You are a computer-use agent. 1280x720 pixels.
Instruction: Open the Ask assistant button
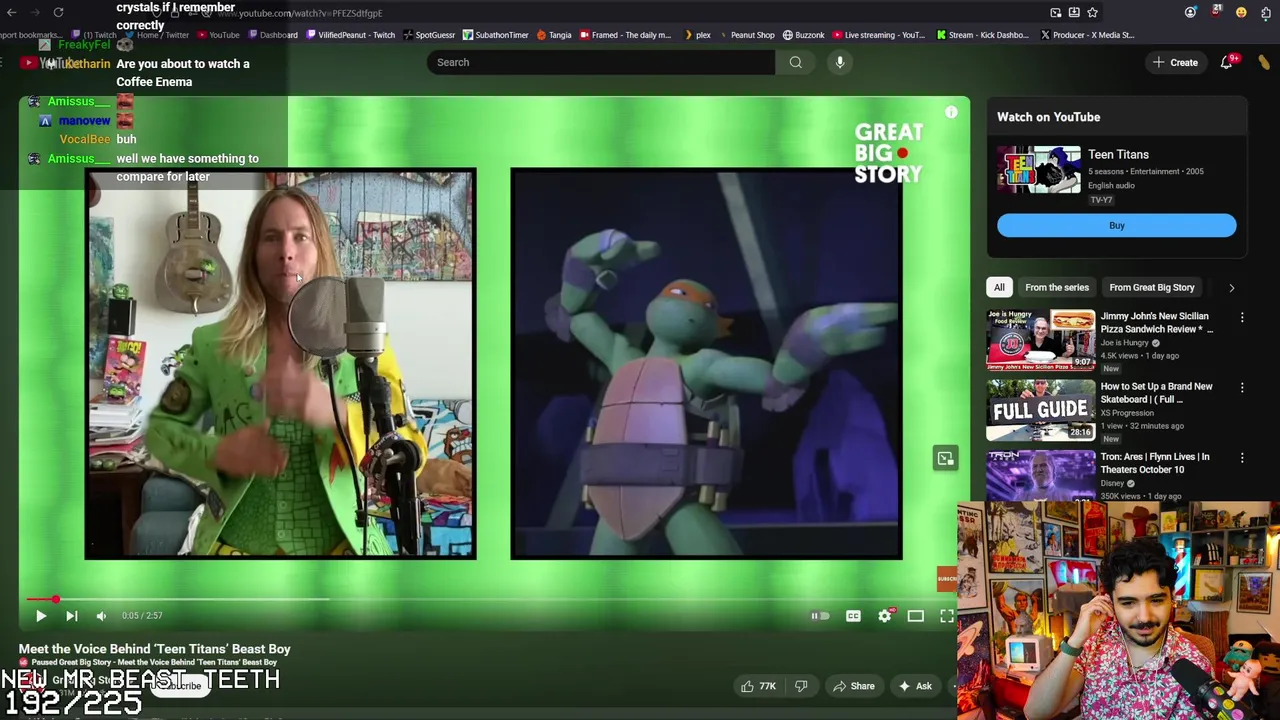[915, 686]
